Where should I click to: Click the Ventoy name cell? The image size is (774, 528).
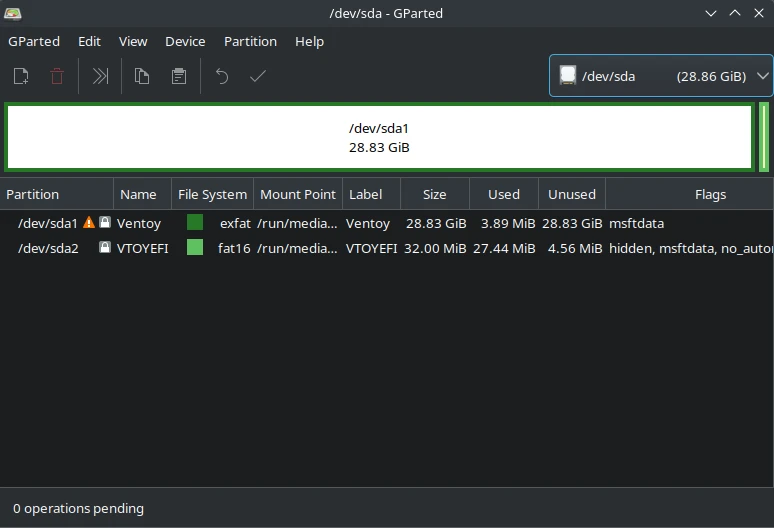coord(139,224)
